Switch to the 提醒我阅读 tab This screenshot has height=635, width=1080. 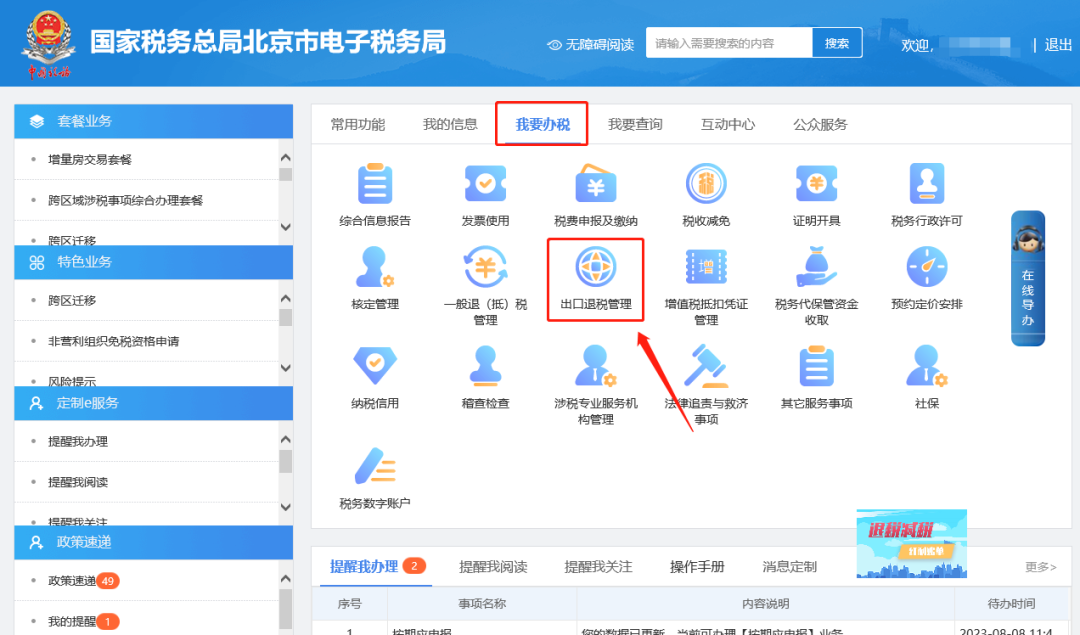pyautogui.click(x=493, y=567)
